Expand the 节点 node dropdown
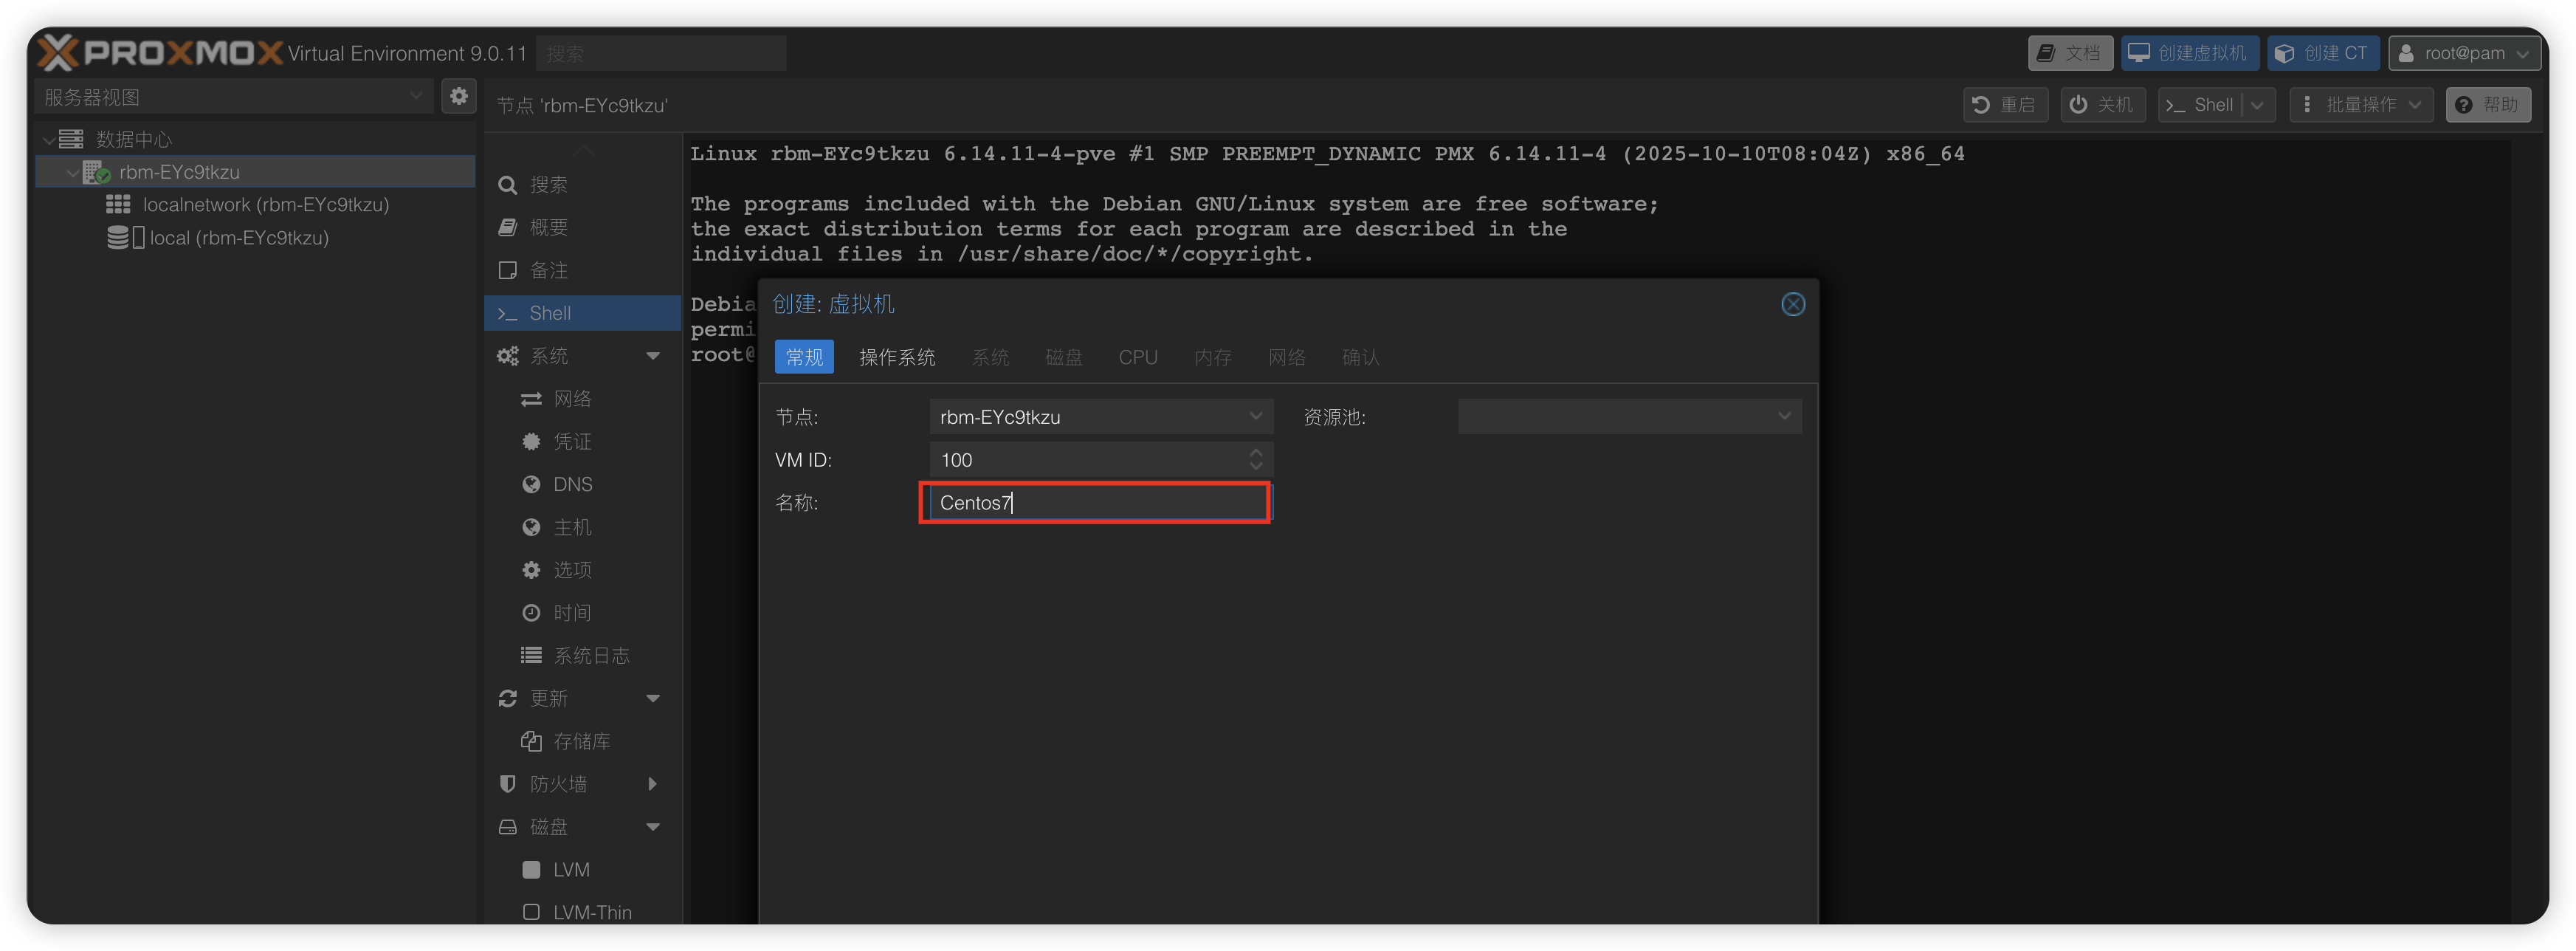This screenshot has height=951, width=2576. 1255,417
